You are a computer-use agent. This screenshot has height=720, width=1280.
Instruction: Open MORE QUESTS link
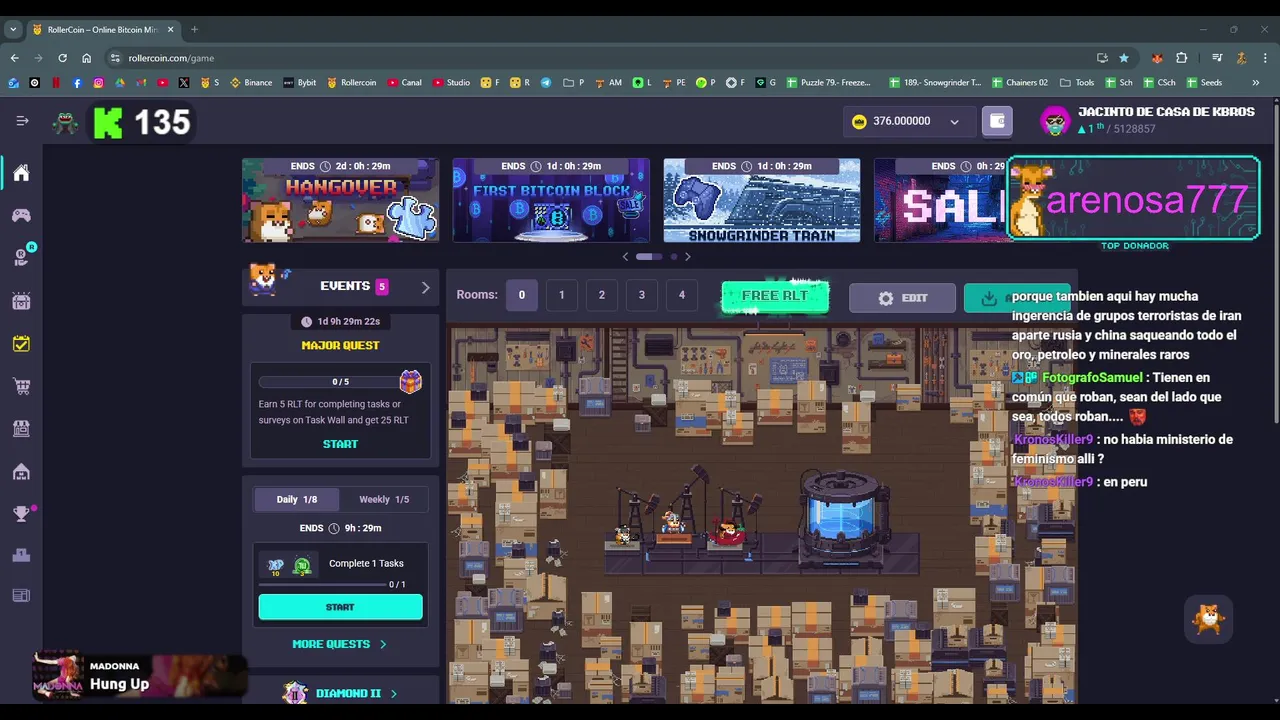point(339,644)
